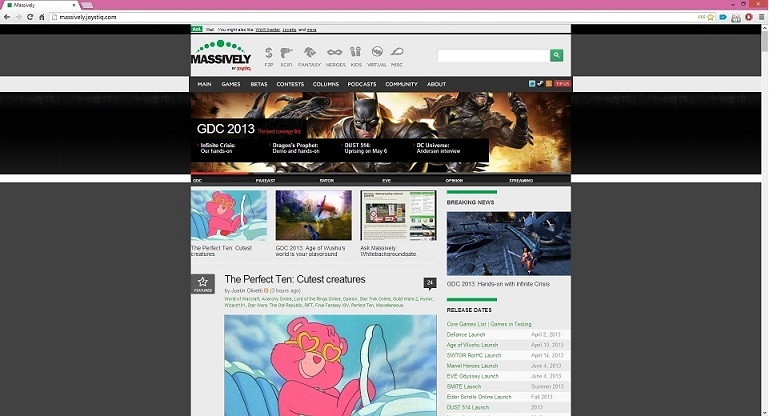769x416 pixels.
Task: Click the binoculars extension icon
Action: (x=736, y=18)
